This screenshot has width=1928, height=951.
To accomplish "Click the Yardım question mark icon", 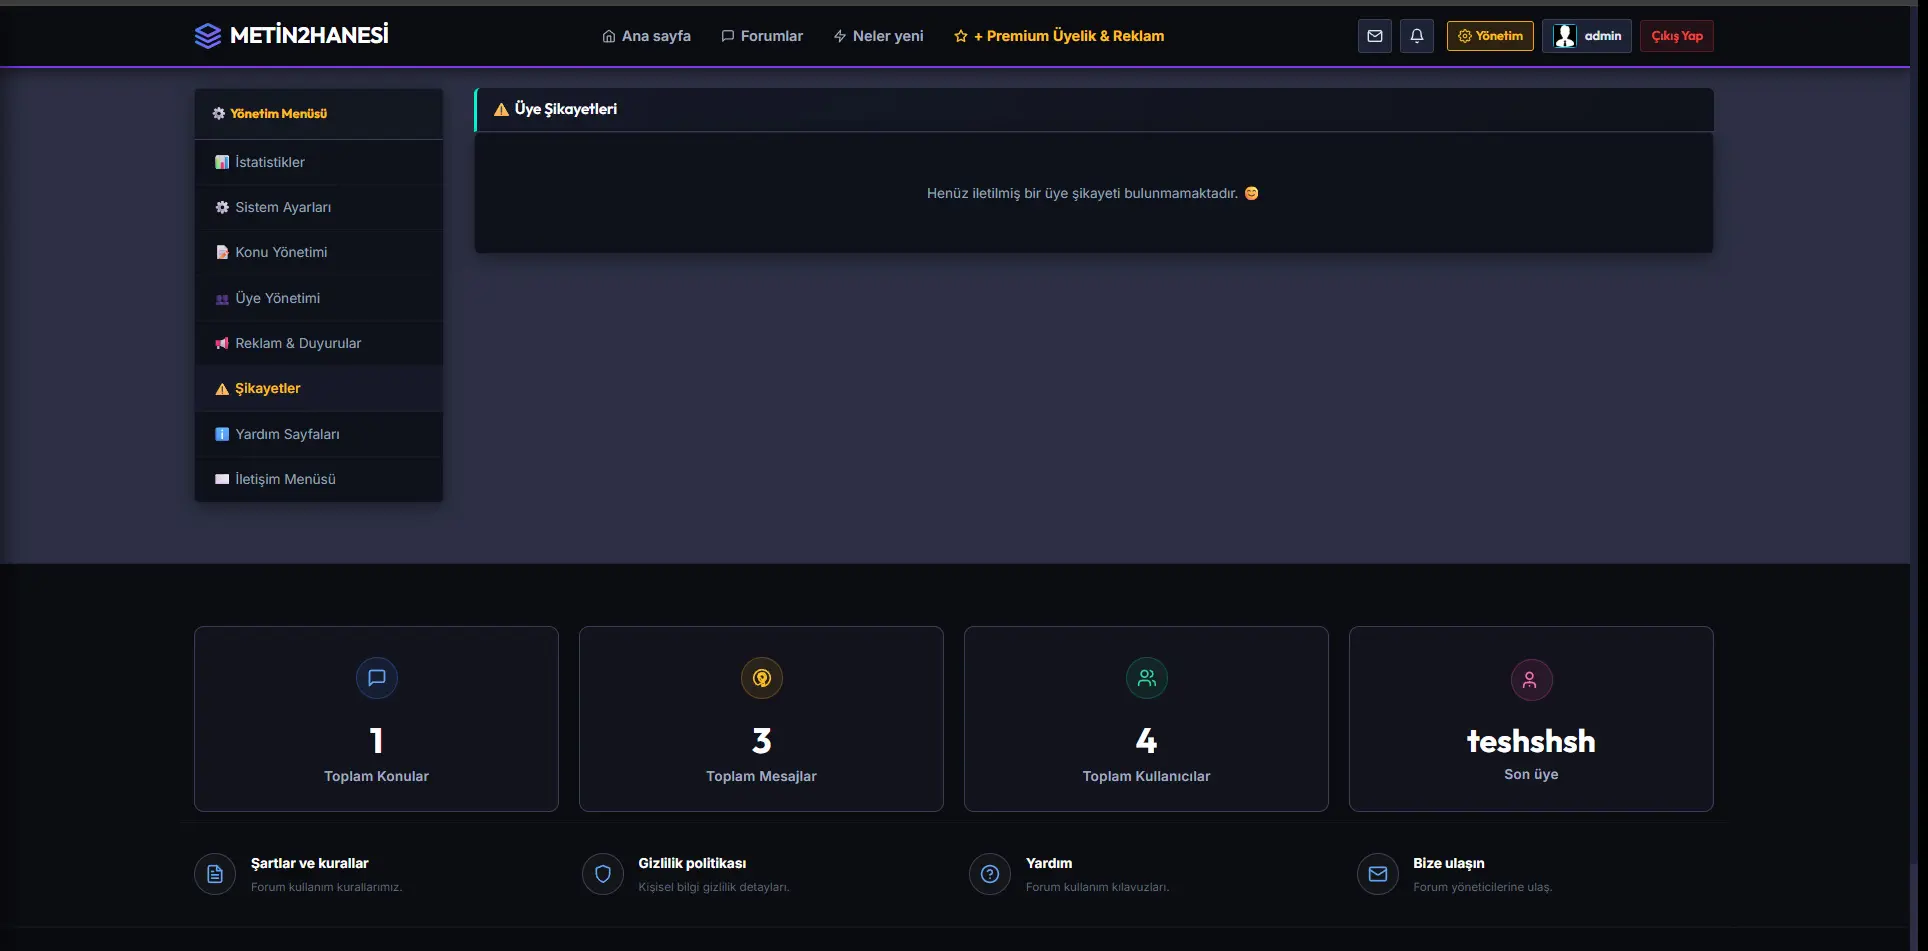I will click(x=990, y=874).
